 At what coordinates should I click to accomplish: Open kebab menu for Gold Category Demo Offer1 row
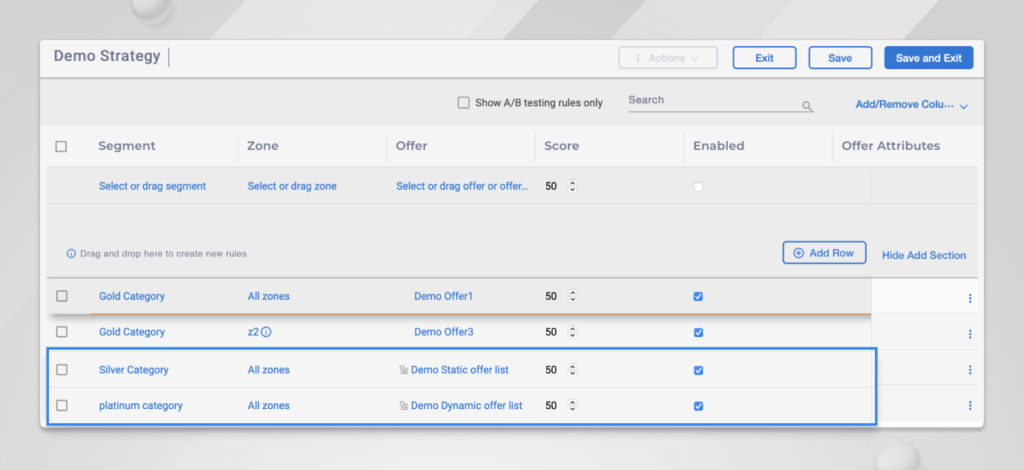point(969,298)
